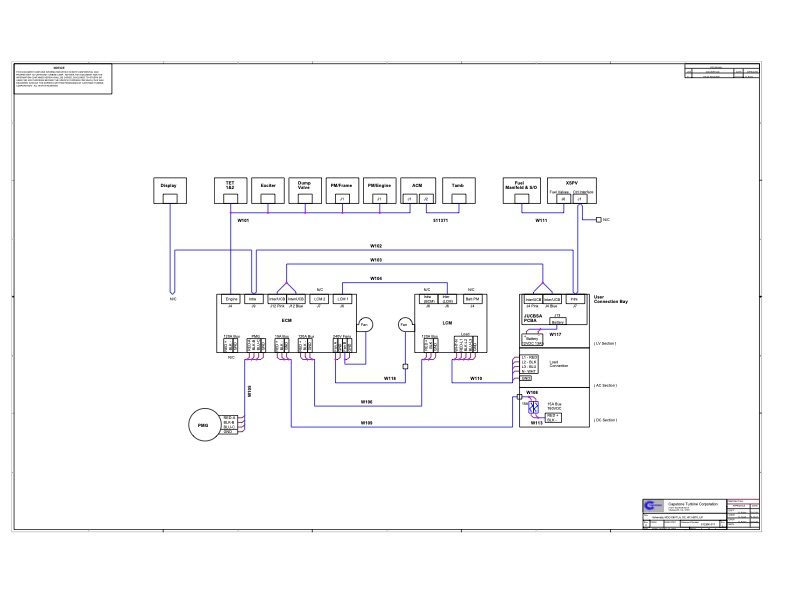
Task: Click the small square junction on W118 wire
Action: (405, 367)
